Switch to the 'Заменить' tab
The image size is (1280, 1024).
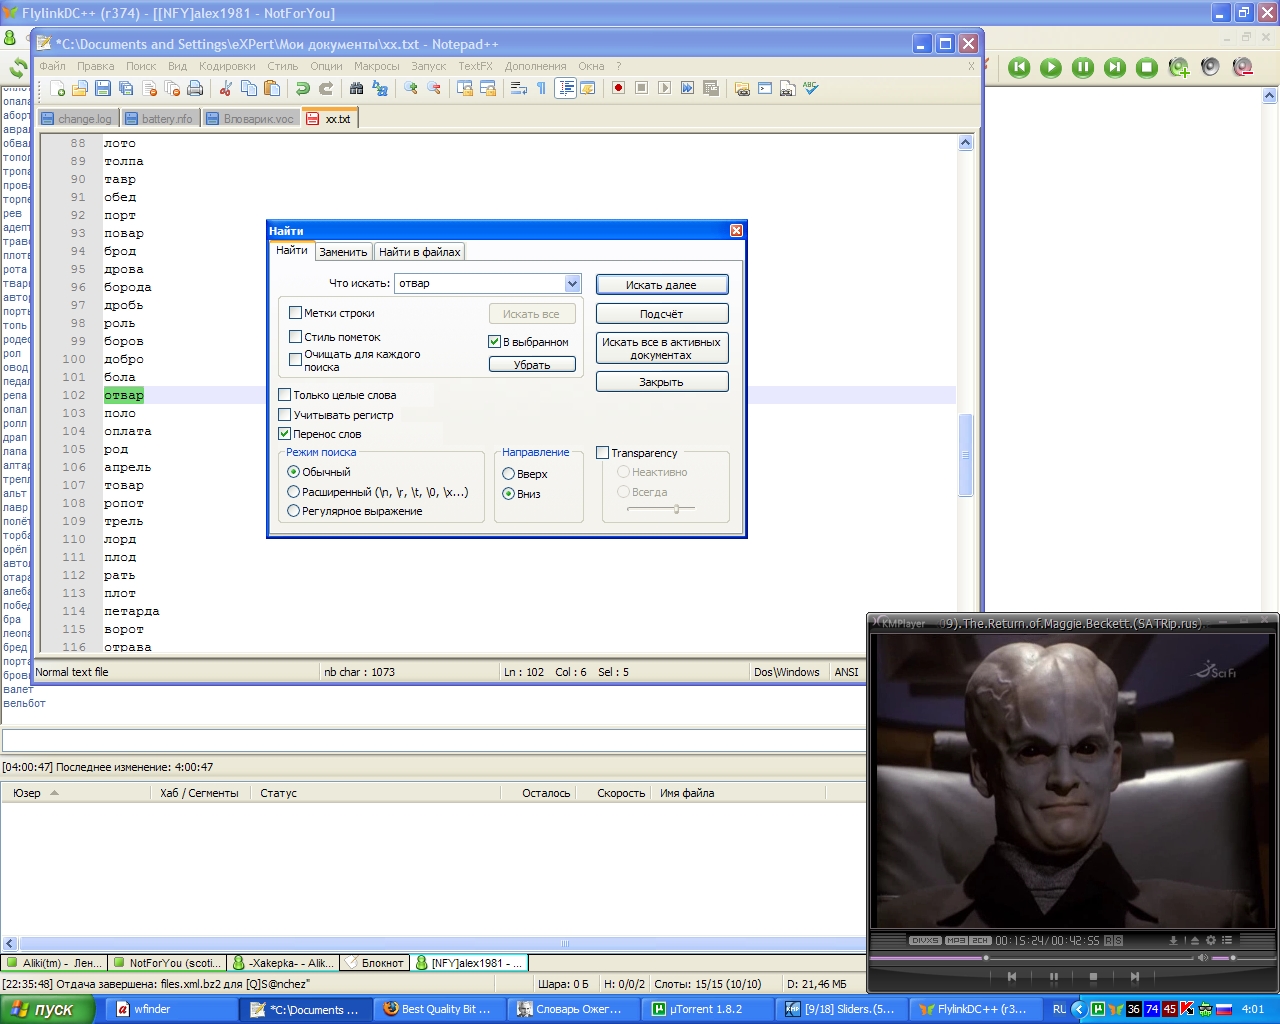pyautogui.click(x=343, y=252)
